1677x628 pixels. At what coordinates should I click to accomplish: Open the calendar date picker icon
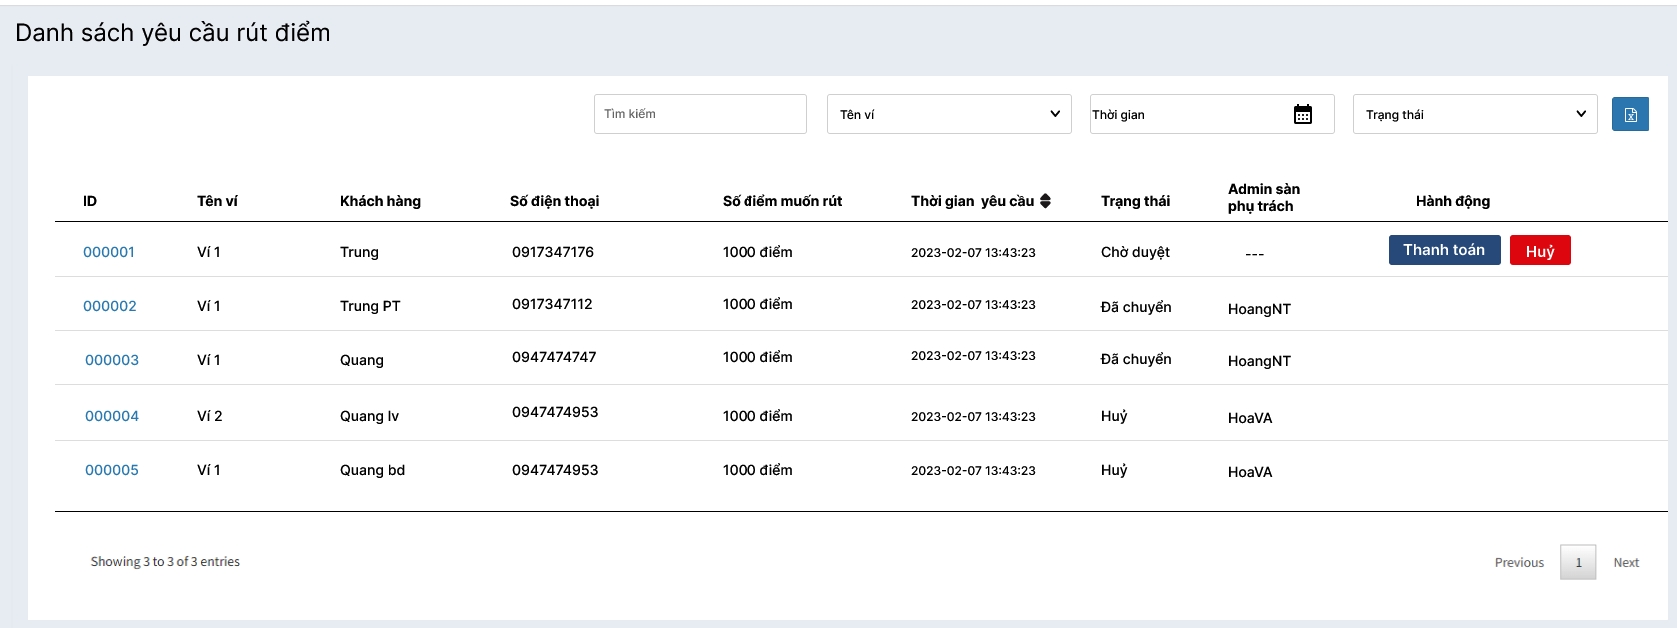tap(1302, 114)
